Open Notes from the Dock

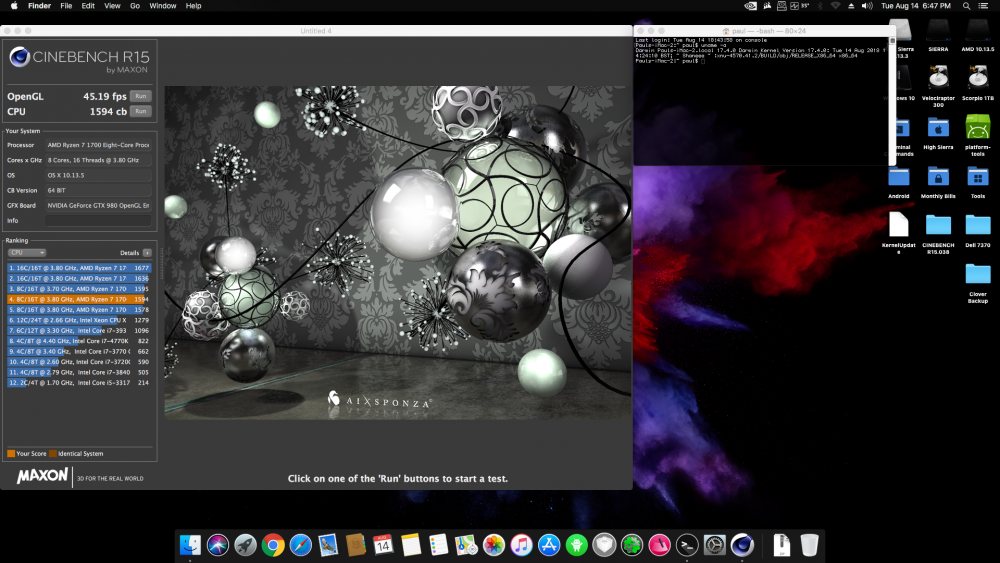pyautogui.click(x=411, y=545)
